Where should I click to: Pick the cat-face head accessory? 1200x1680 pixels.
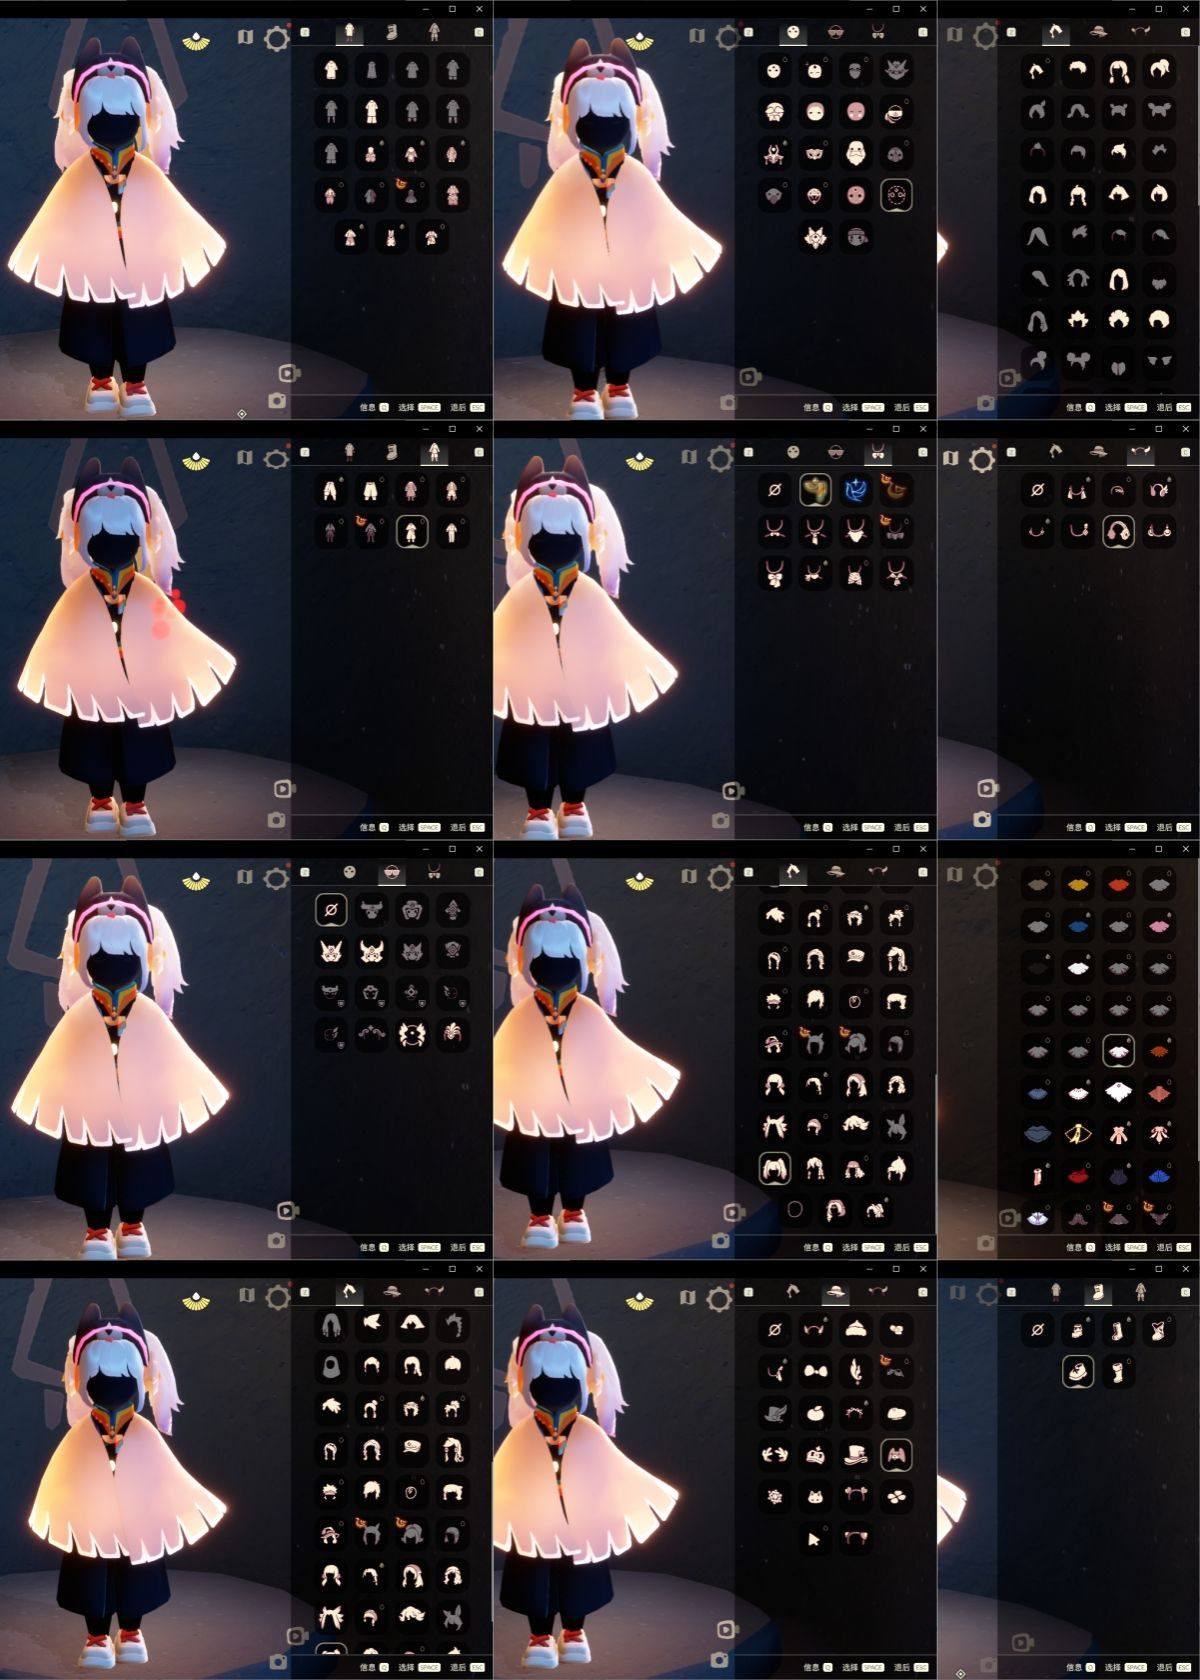click(814, 1497)
